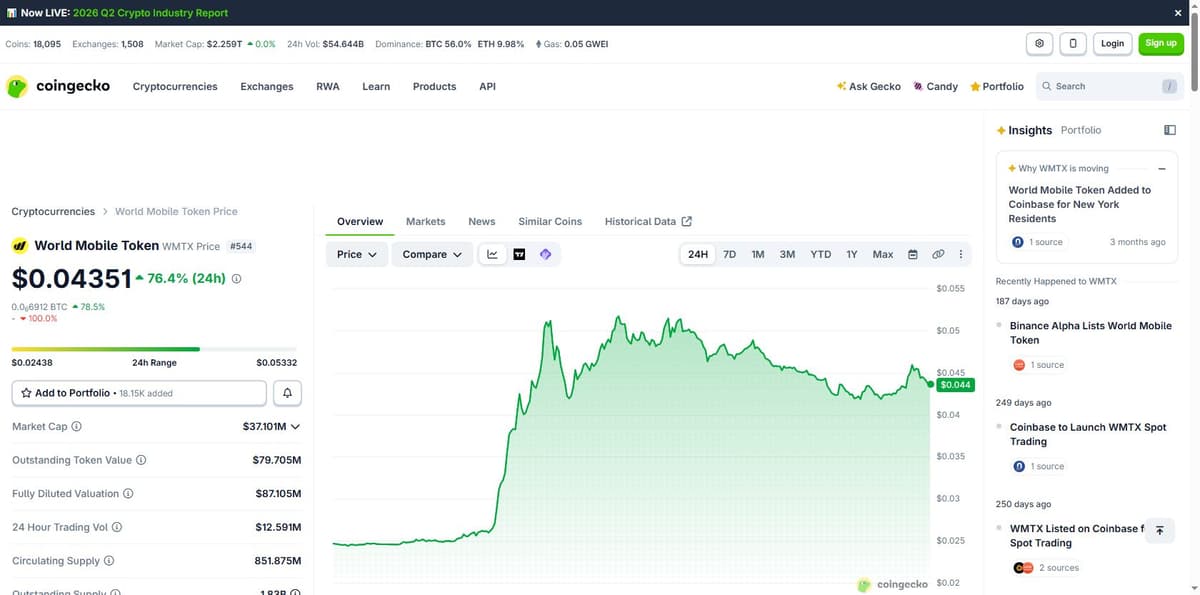Click Add to Portfolio button
Image resolution: width=1200 pixels, height=595 pixels.
click(139, 393)
